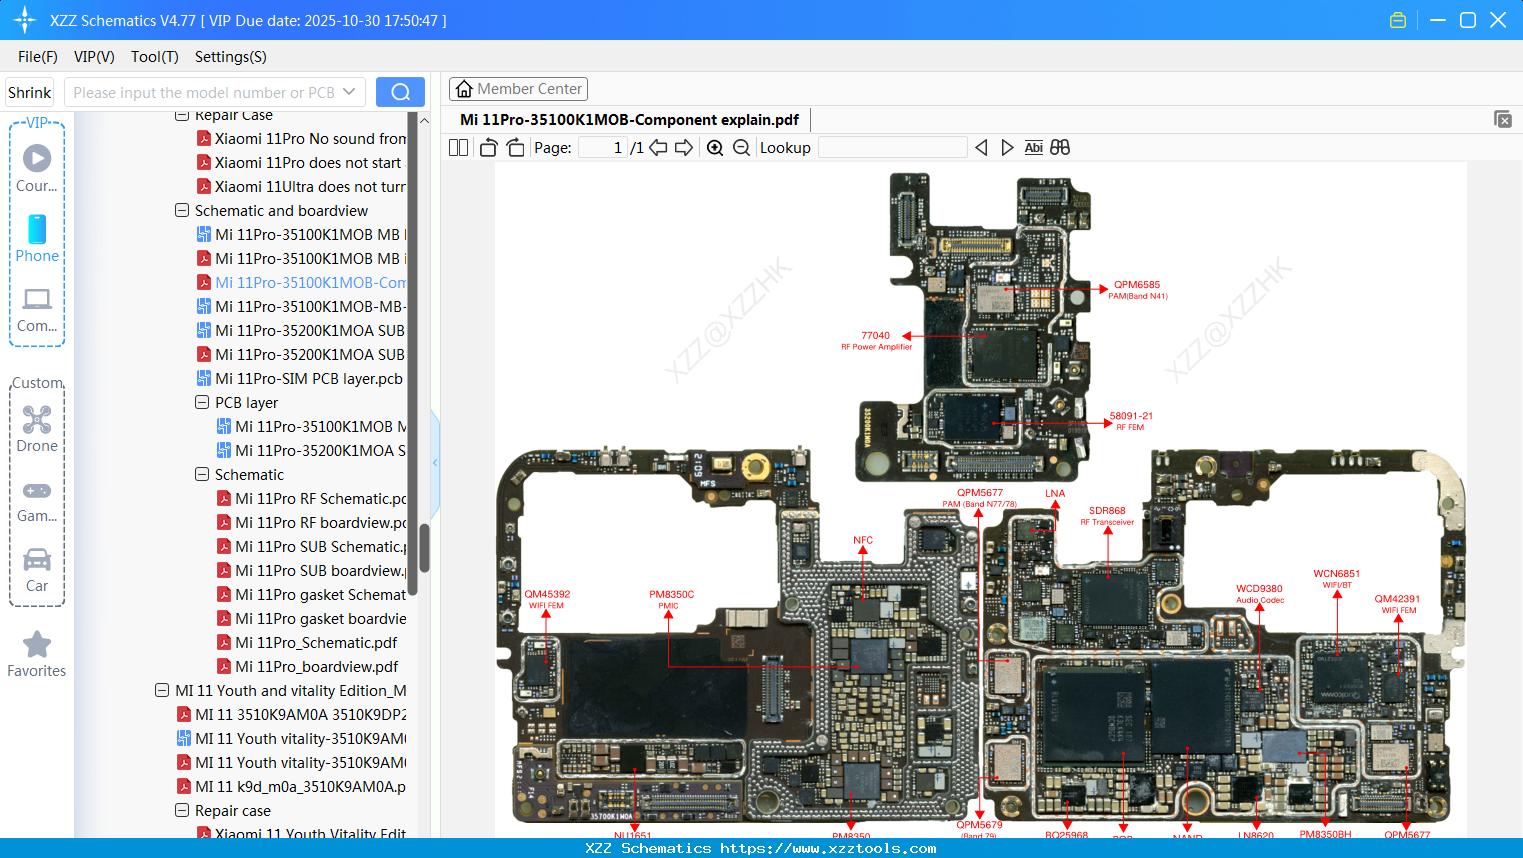Screen dimensions: 1523x858
Task: Toggle the Abi text match option
Action: click(x=1033, y=147)
